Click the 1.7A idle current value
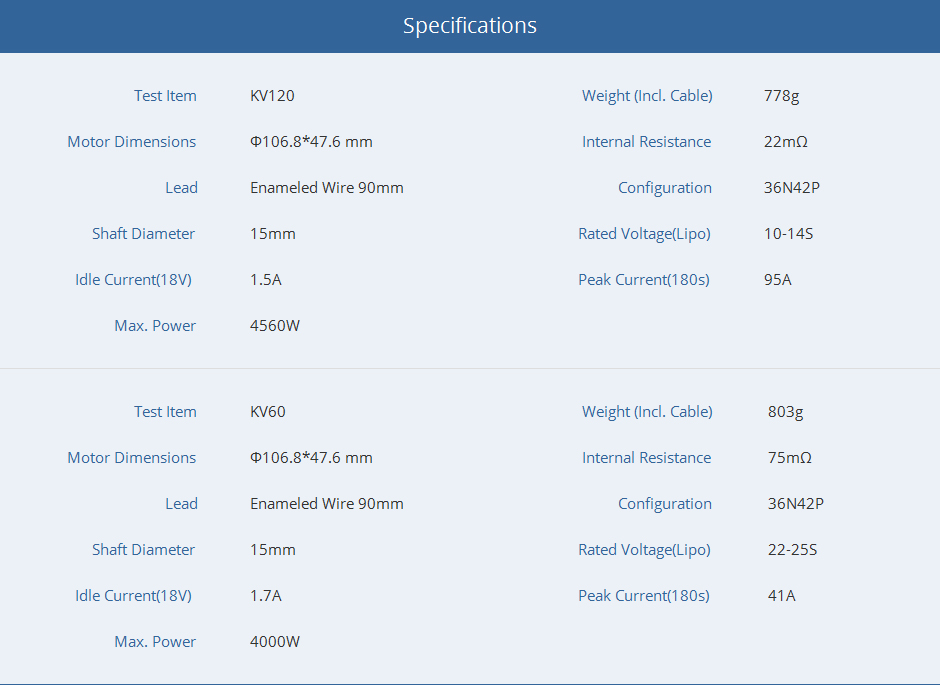The width and height of the screenshot is (940, 685). click(266, 596)
